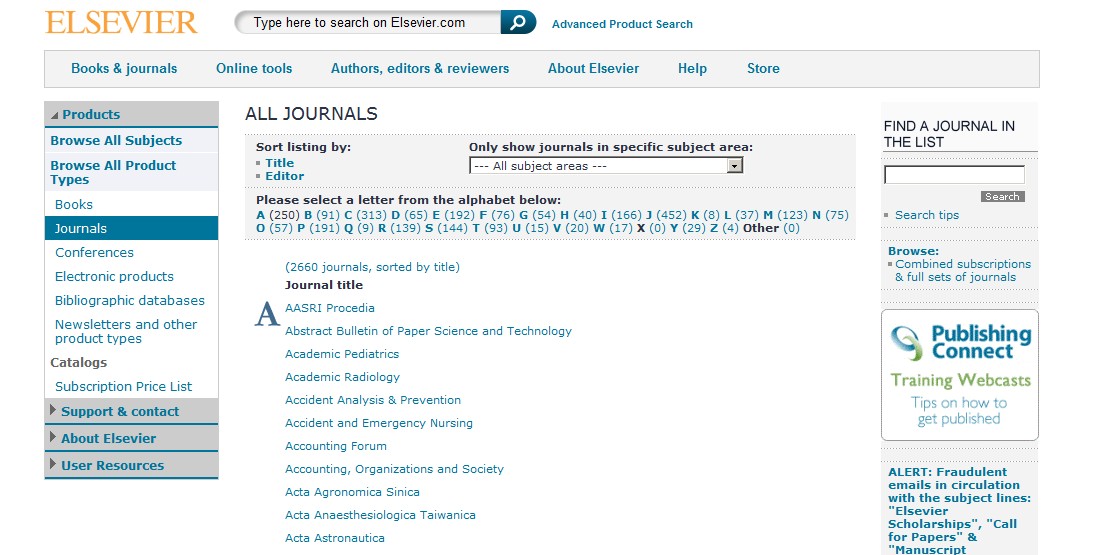Filter journals by letter E
The image size is (1117, 555).
pyautogui.click(x=436, y=215)
